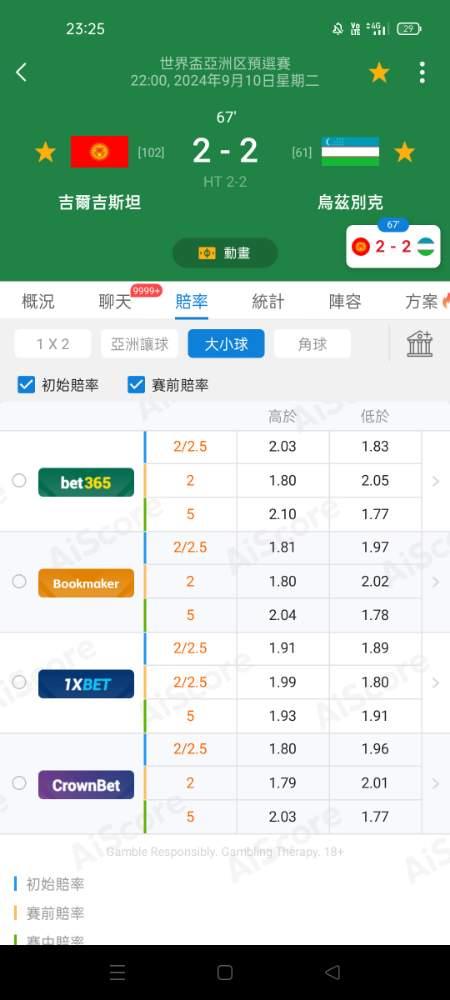Viewport: 450px width, 1000px height.
Task: Expand 1XBET odds details chevron
Action: click(436, 682)
